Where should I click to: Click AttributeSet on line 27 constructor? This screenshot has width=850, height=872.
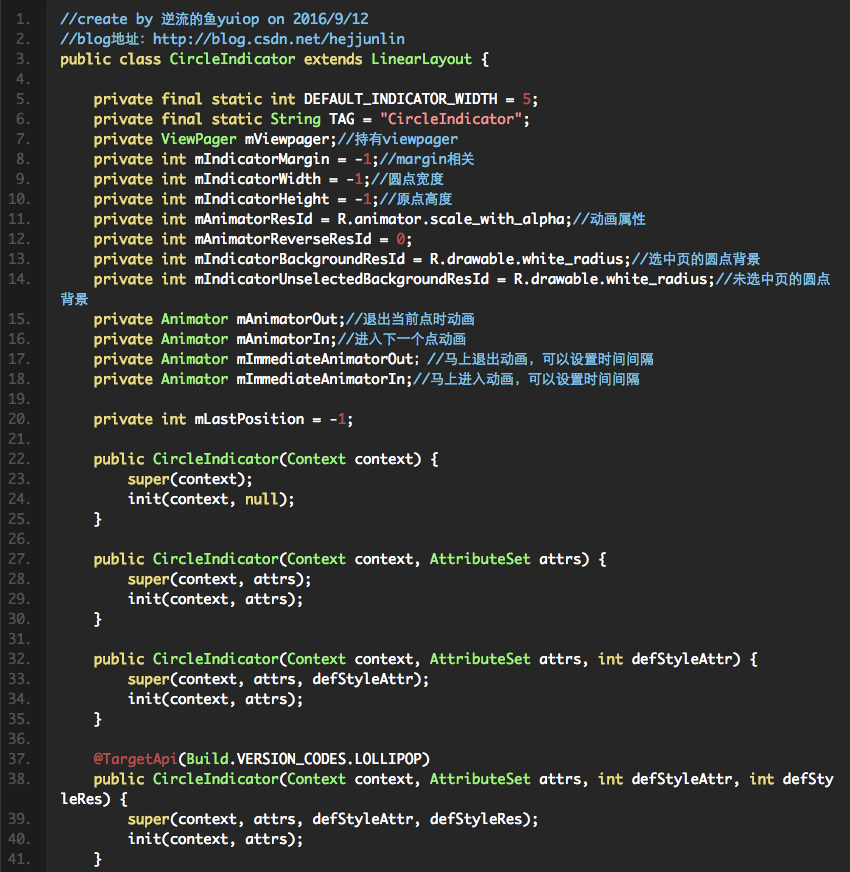pos(480,559)
